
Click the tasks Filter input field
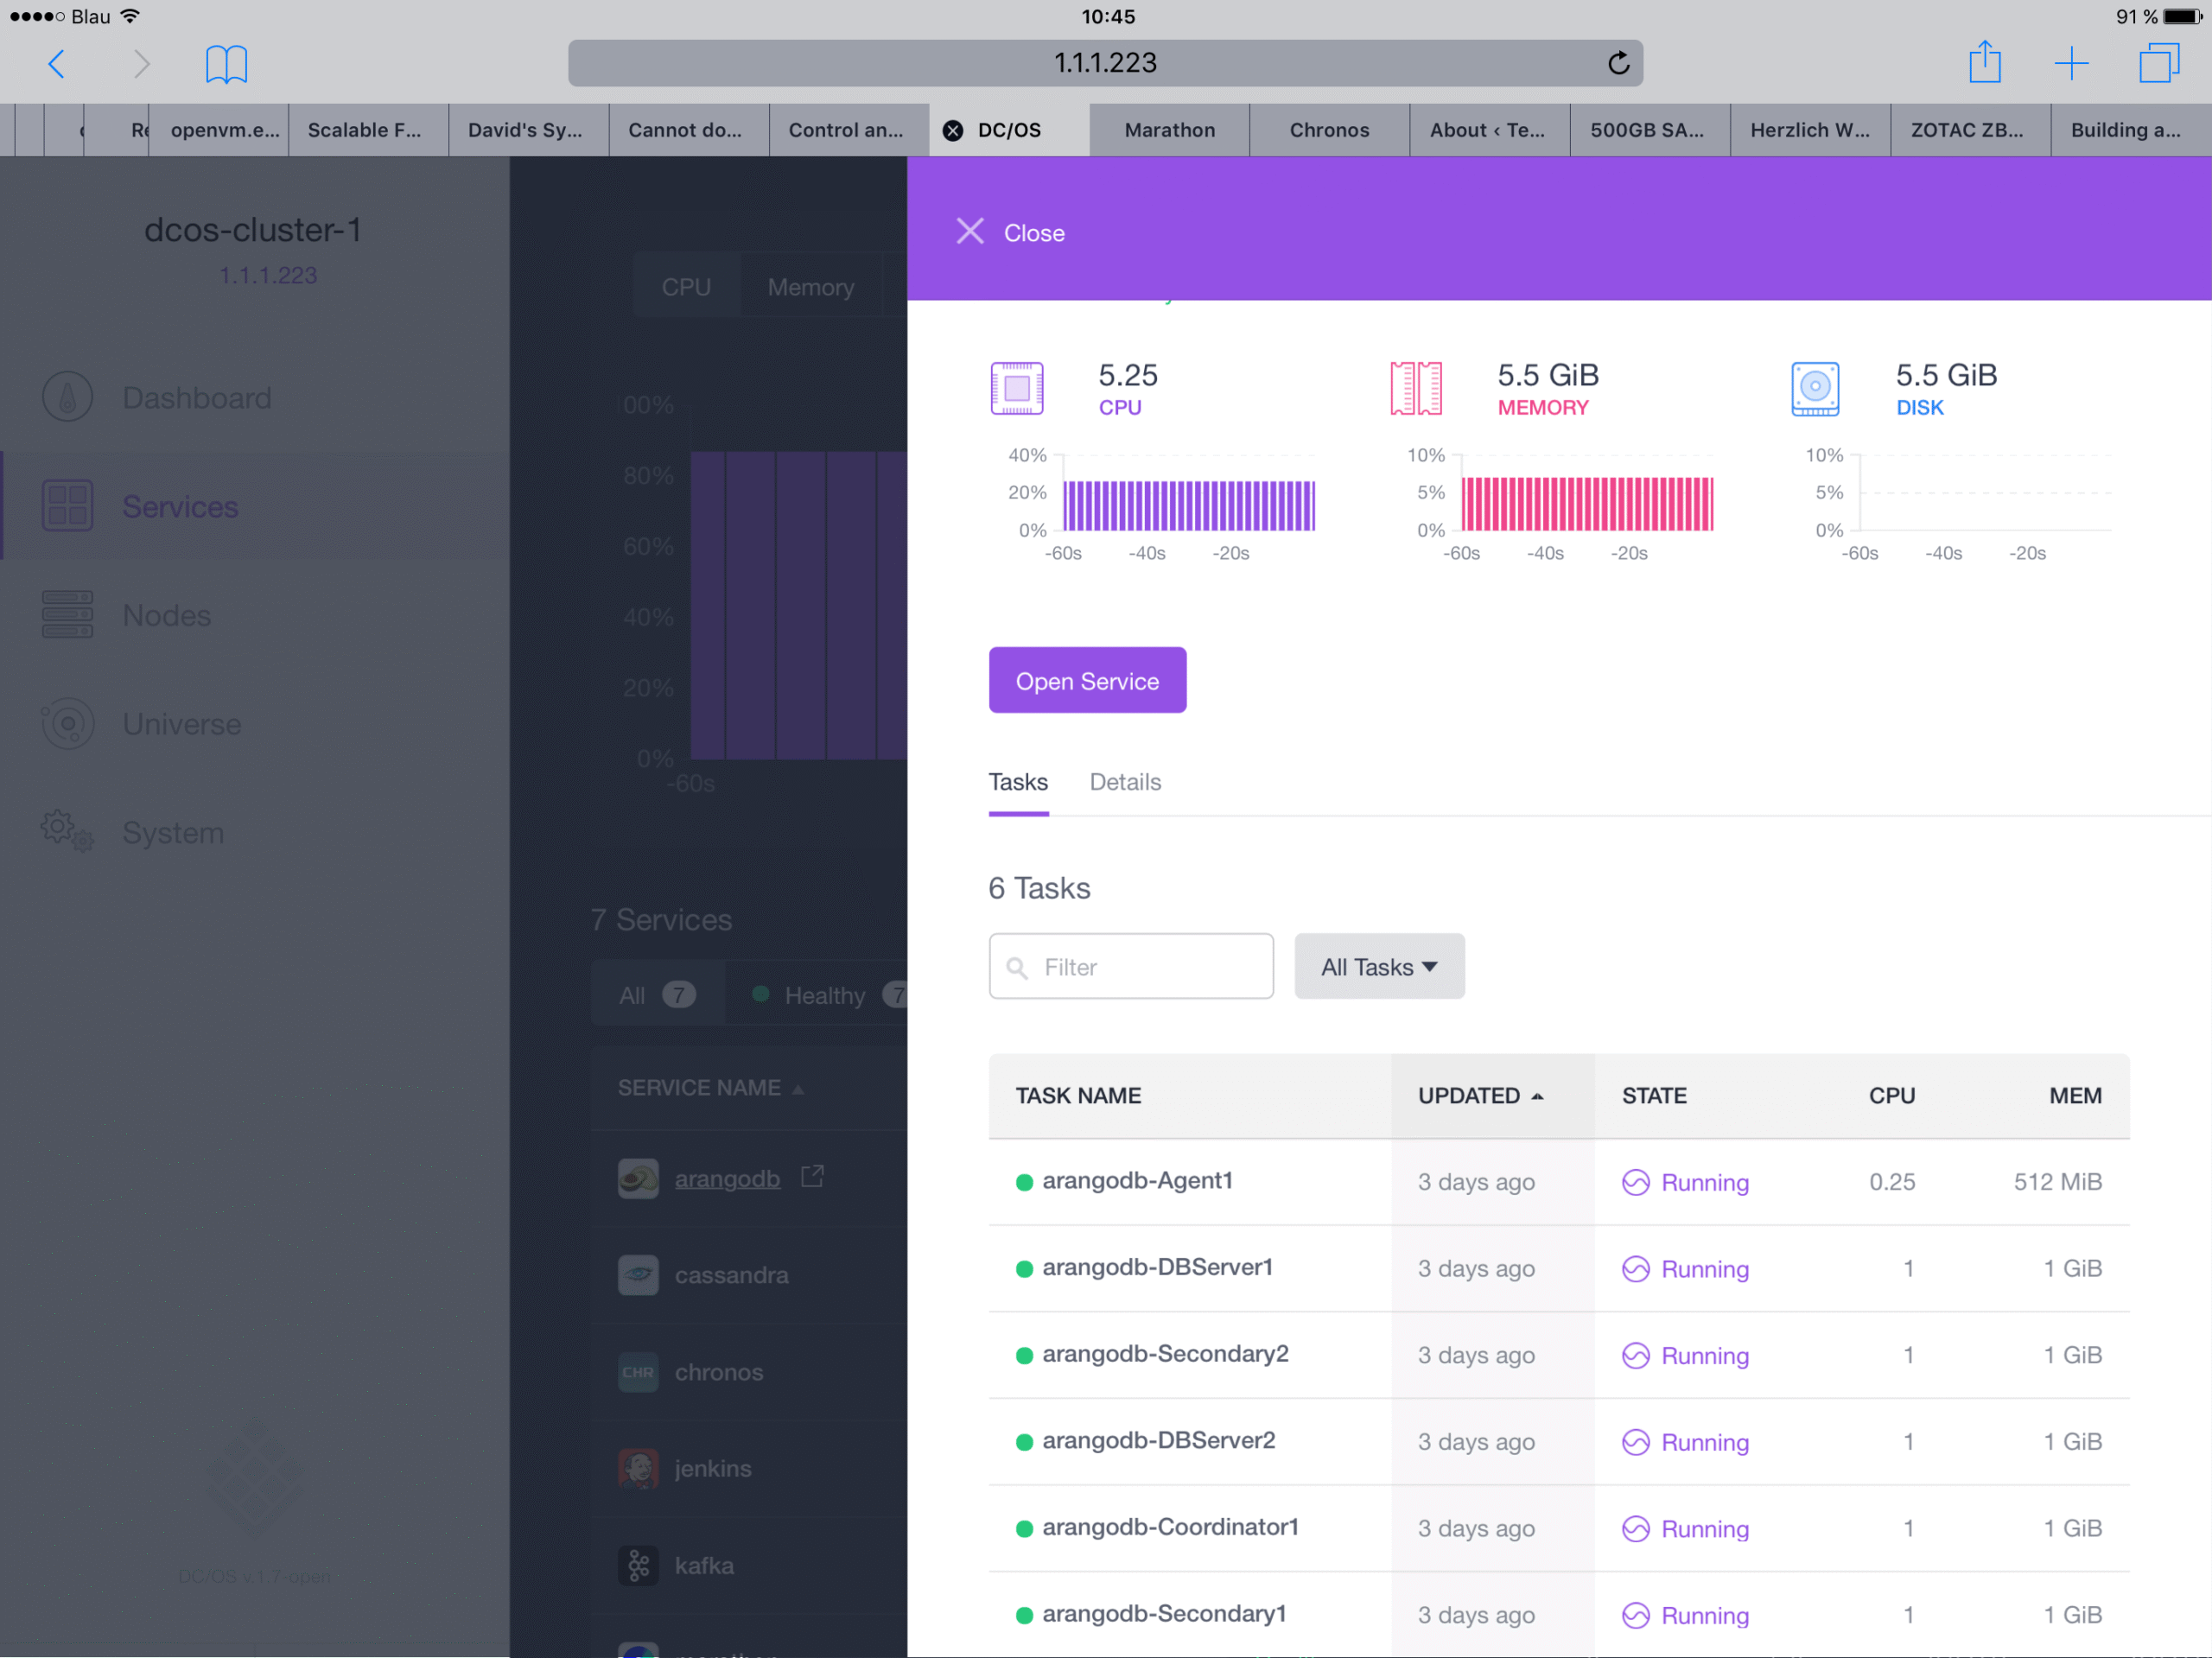point(1131,966)
